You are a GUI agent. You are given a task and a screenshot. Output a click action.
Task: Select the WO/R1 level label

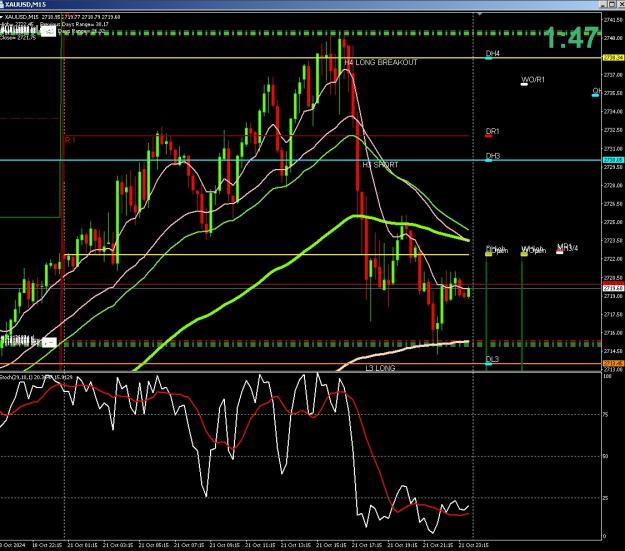click(x=533, y=79)
